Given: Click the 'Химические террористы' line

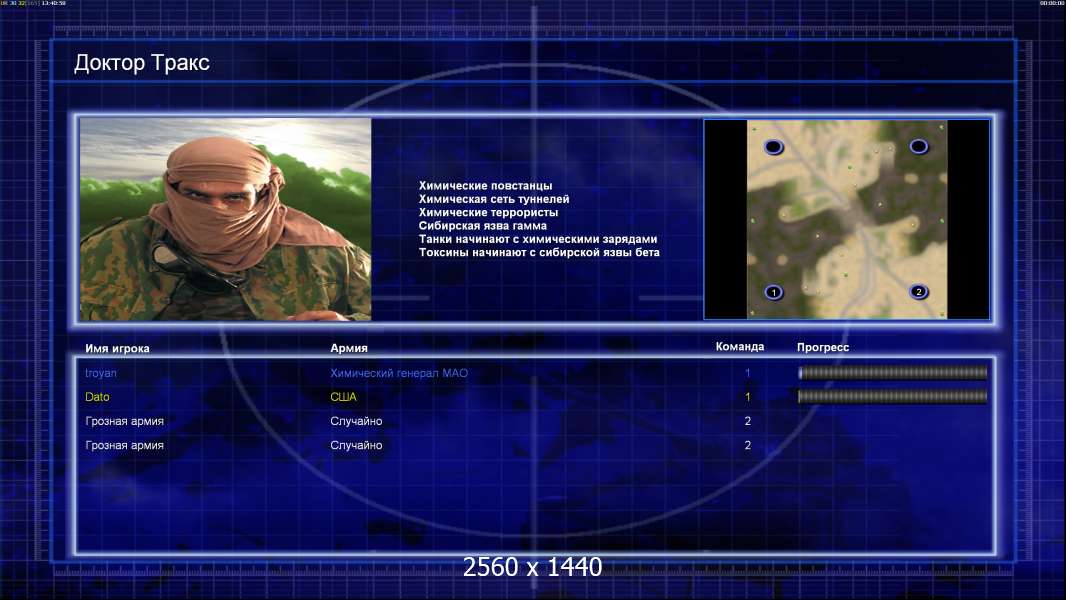Looking at the screenshot, I should click(489, 212).
